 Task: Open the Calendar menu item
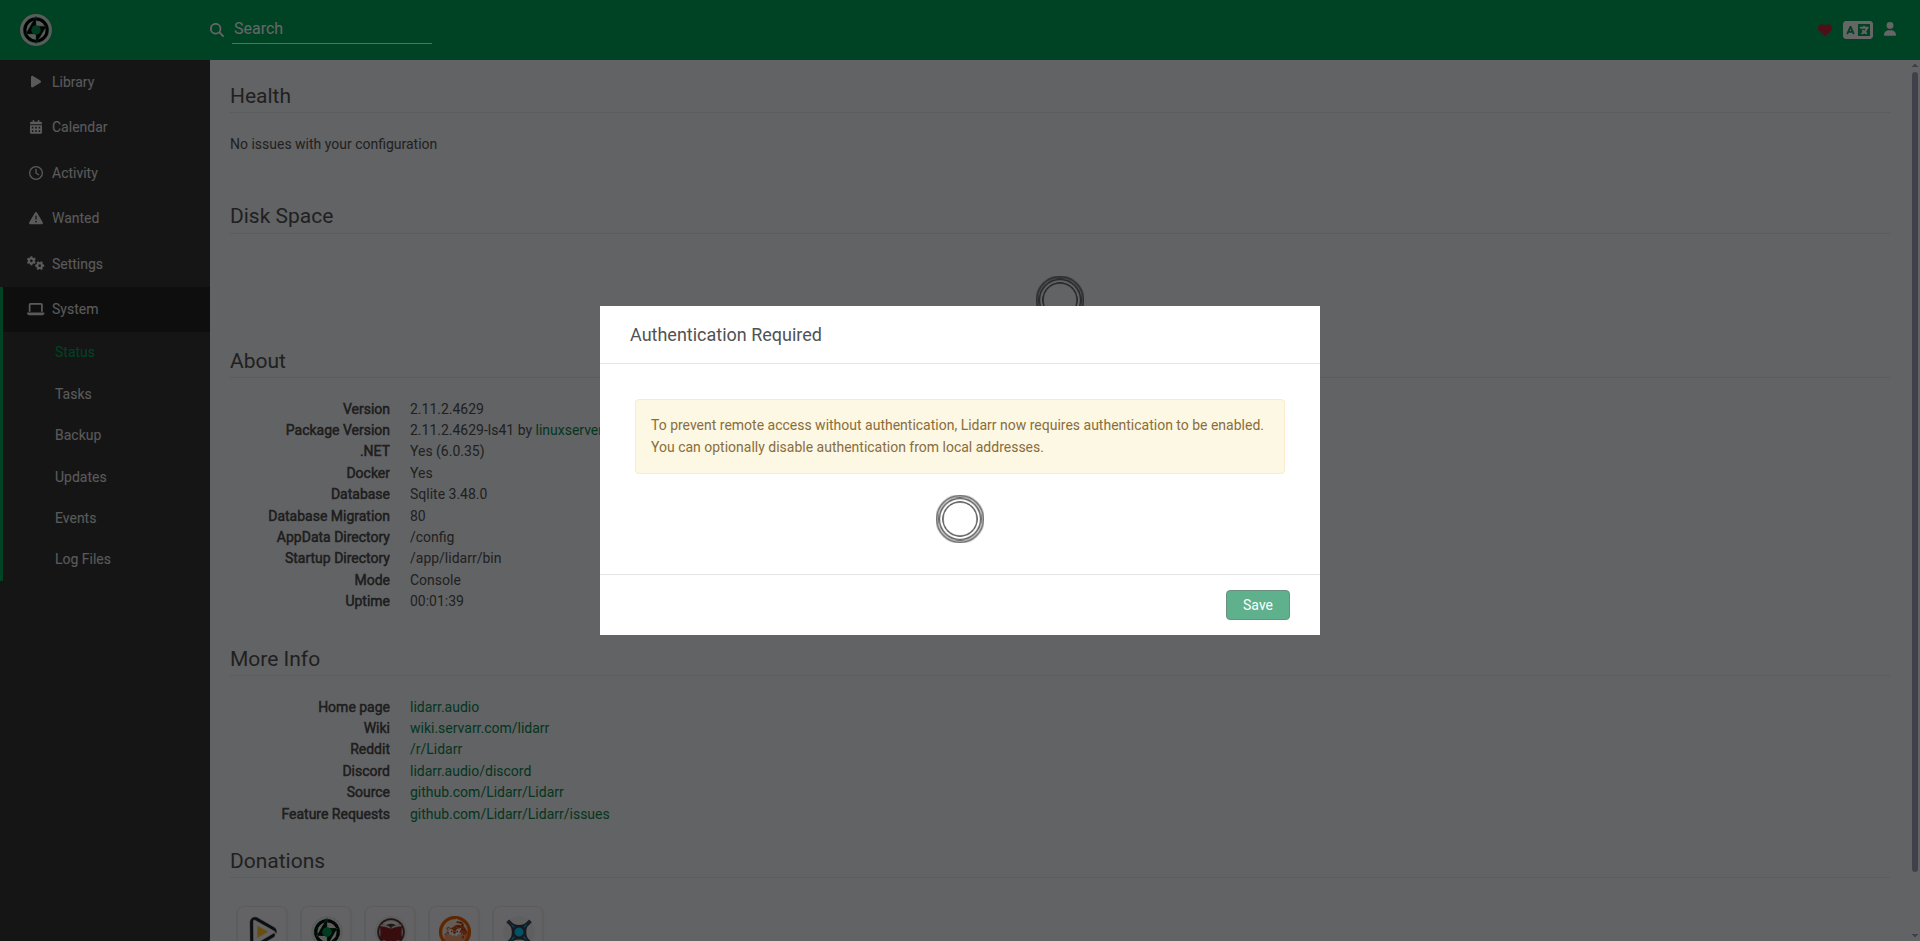point(105,127)
